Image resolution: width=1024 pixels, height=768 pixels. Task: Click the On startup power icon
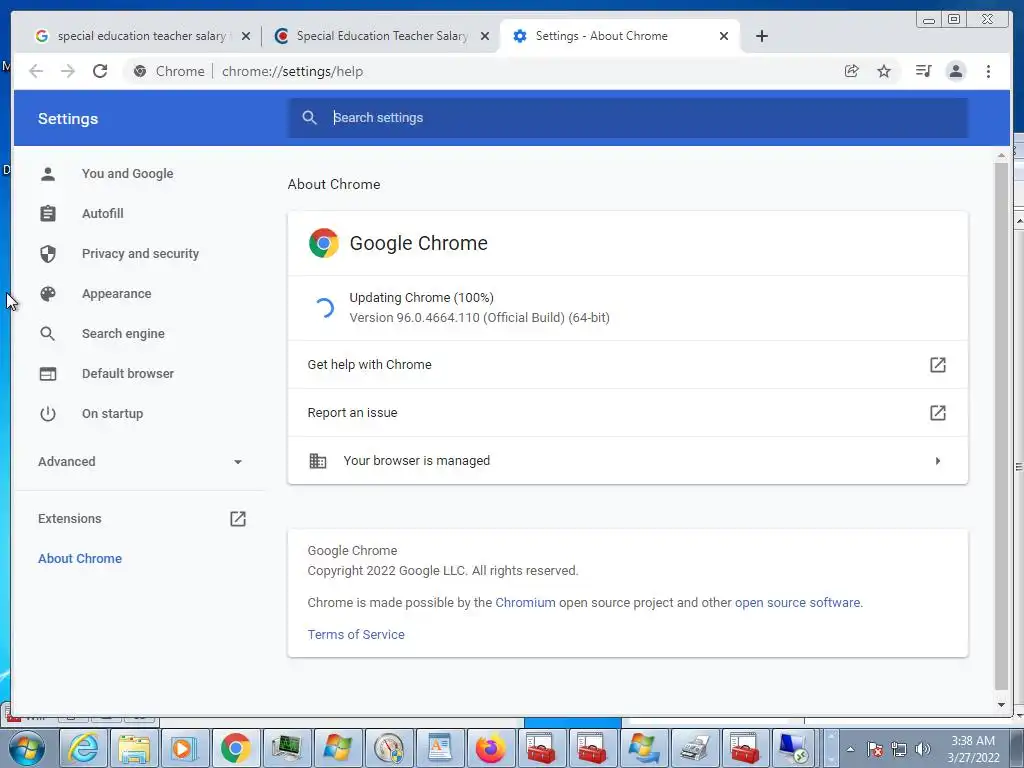pos(48,413)
